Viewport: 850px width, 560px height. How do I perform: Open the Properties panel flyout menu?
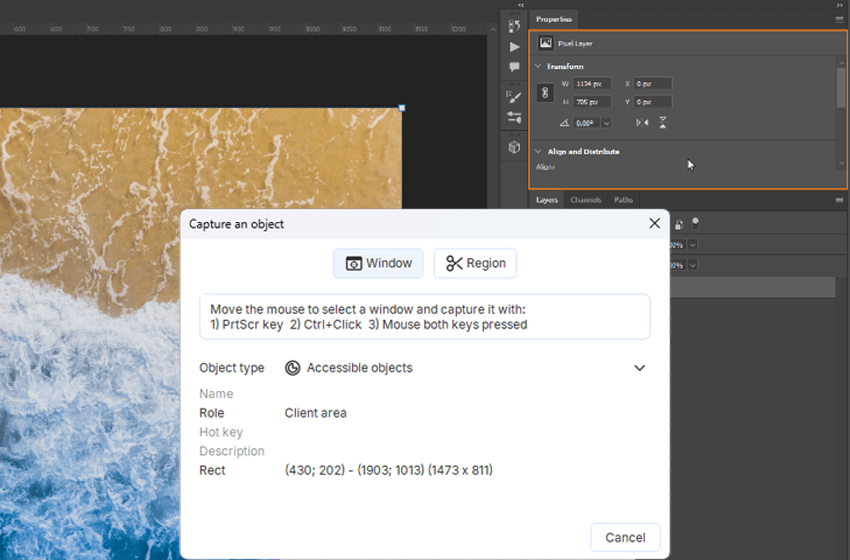point(839,19)
